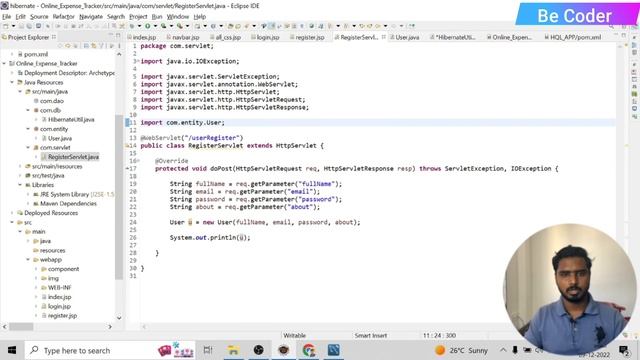Collapse the com.entity package
640x360 pixels.
[x=28, y=129]
